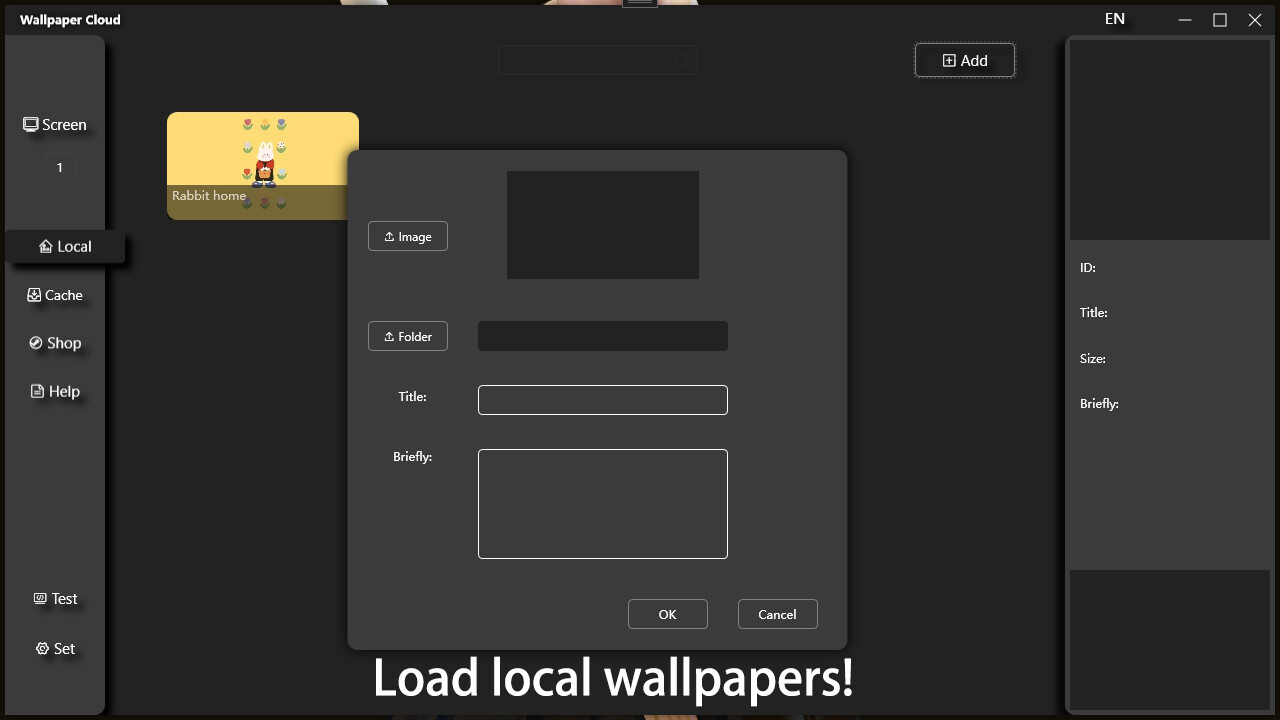Open the Cache section

55,295
